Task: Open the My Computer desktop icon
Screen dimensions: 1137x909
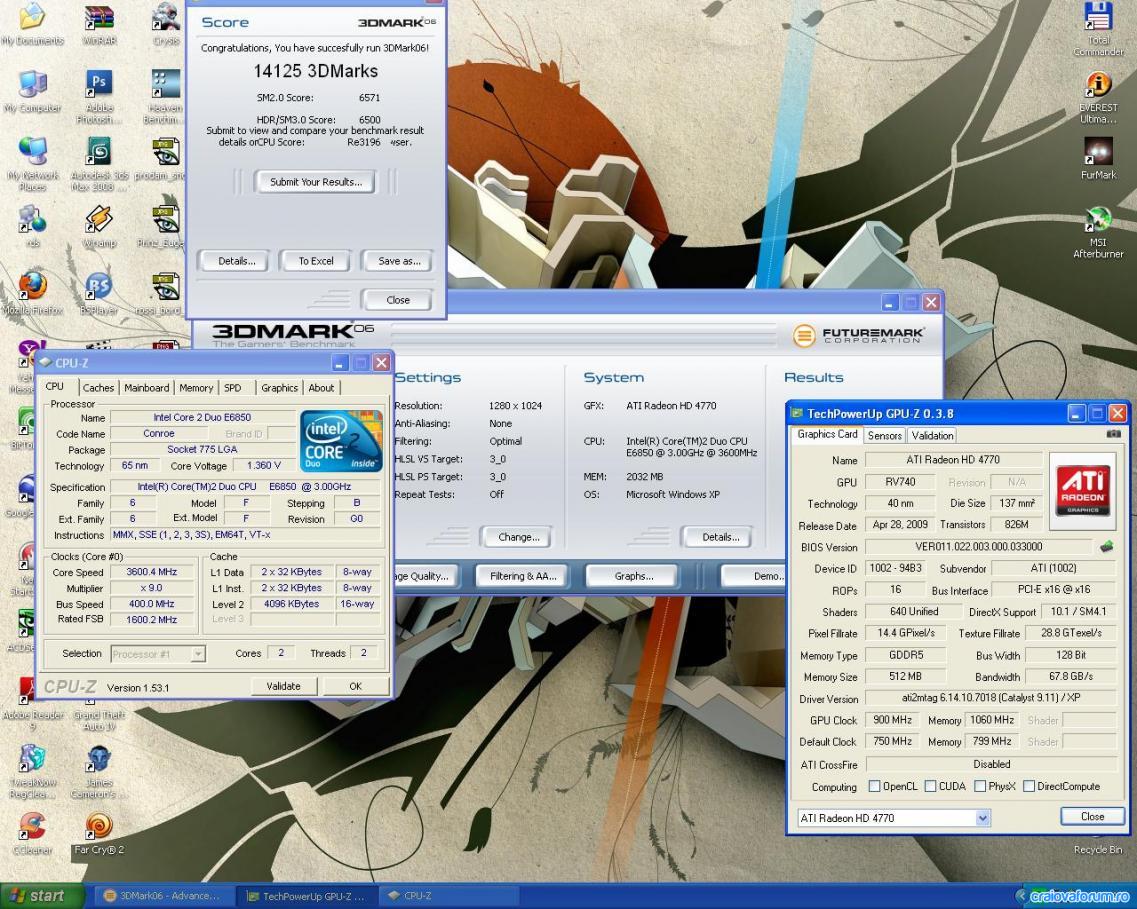Action: coord(33,92)
